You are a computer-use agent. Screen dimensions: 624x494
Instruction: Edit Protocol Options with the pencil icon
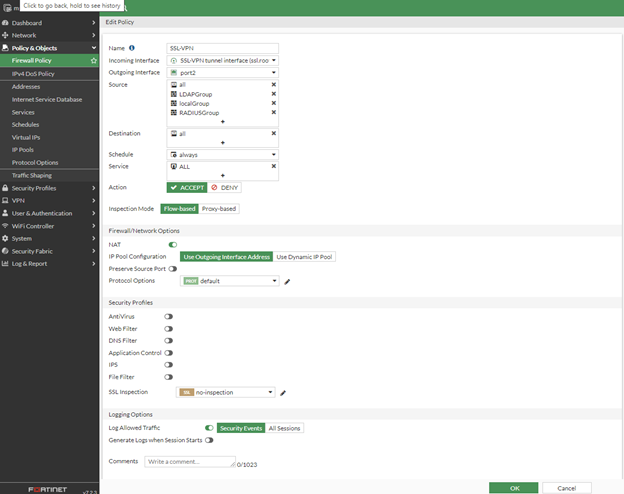click(288, 281)
